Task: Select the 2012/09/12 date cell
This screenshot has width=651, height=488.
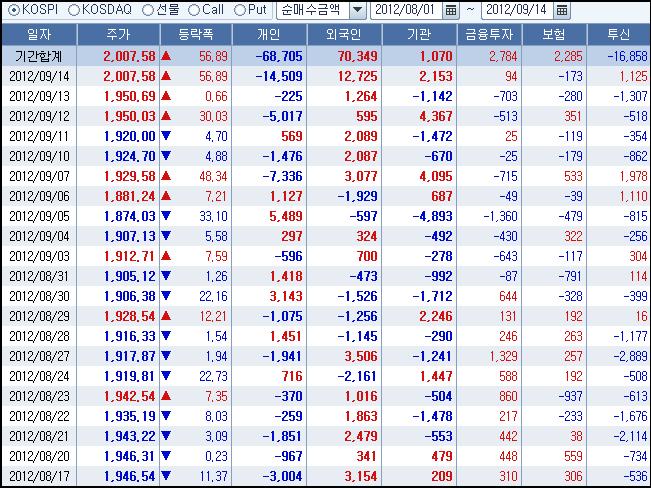Action: coord(39,116)
